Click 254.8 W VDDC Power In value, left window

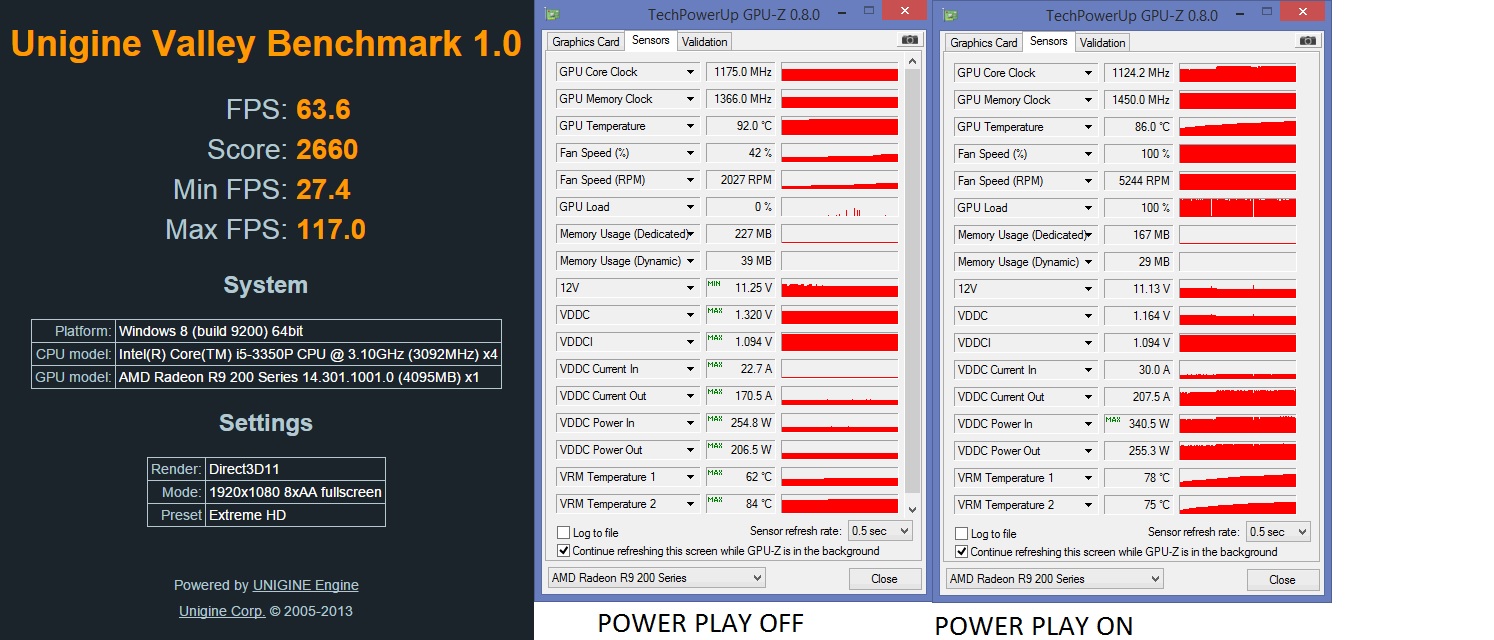point(741,423)
